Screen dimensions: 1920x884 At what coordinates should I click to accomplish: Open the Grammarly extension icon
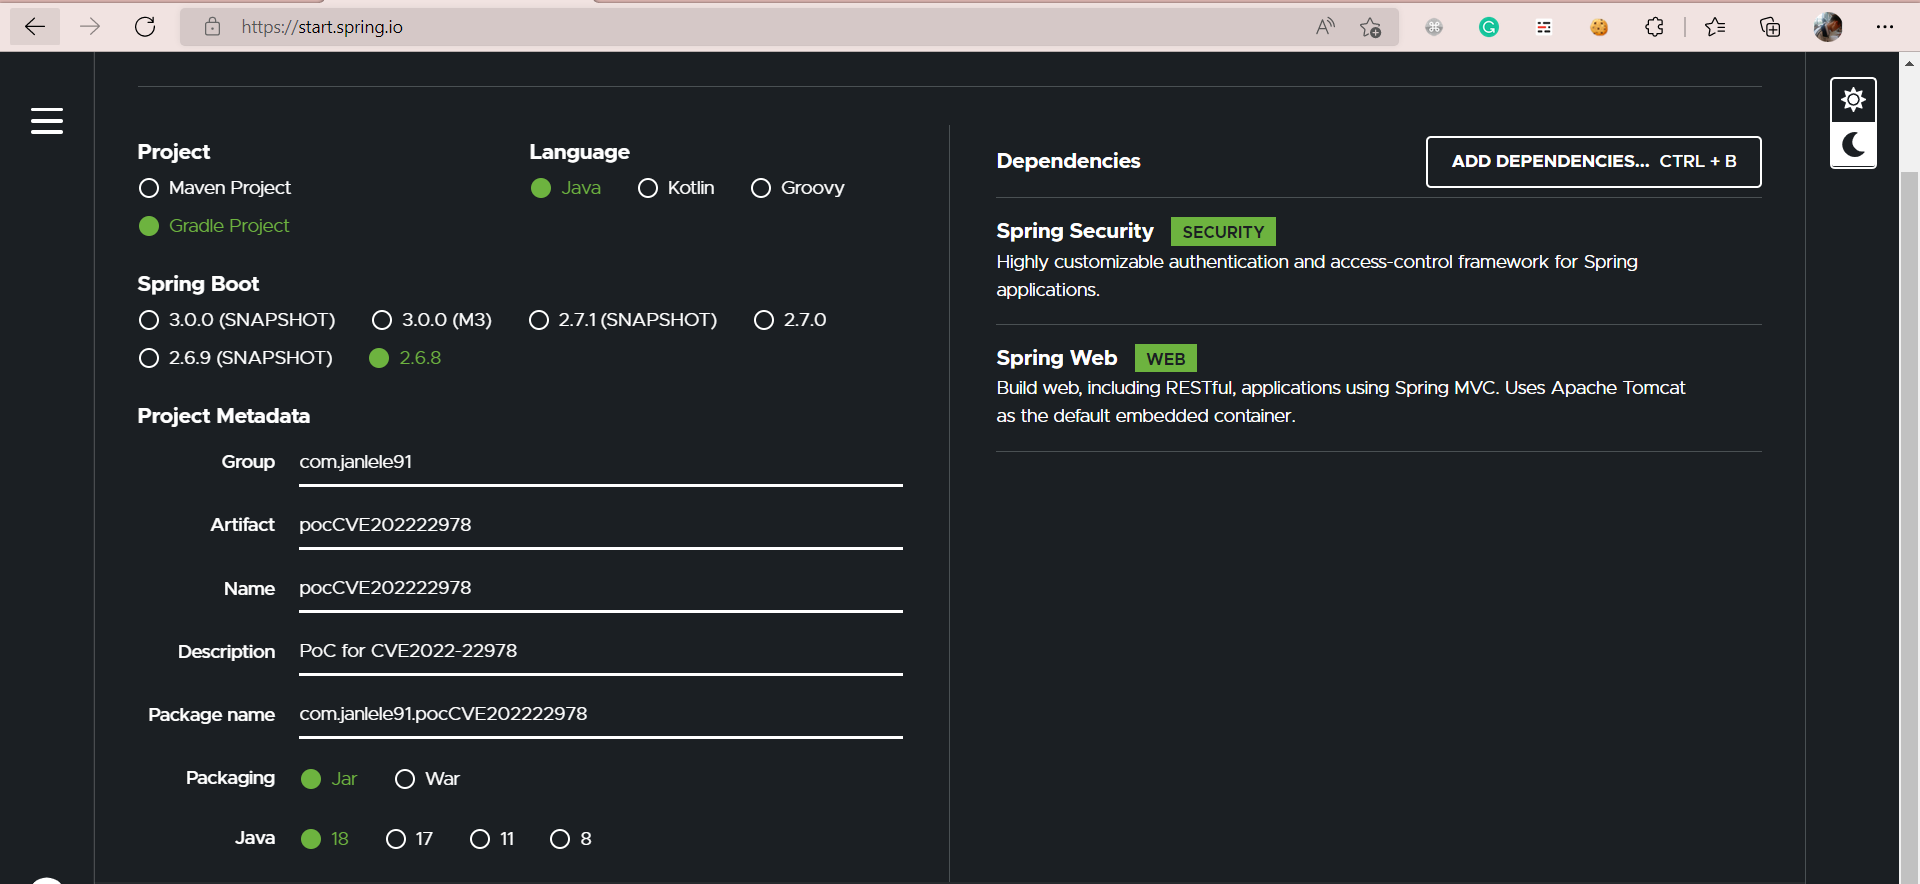click(1489, 27)
